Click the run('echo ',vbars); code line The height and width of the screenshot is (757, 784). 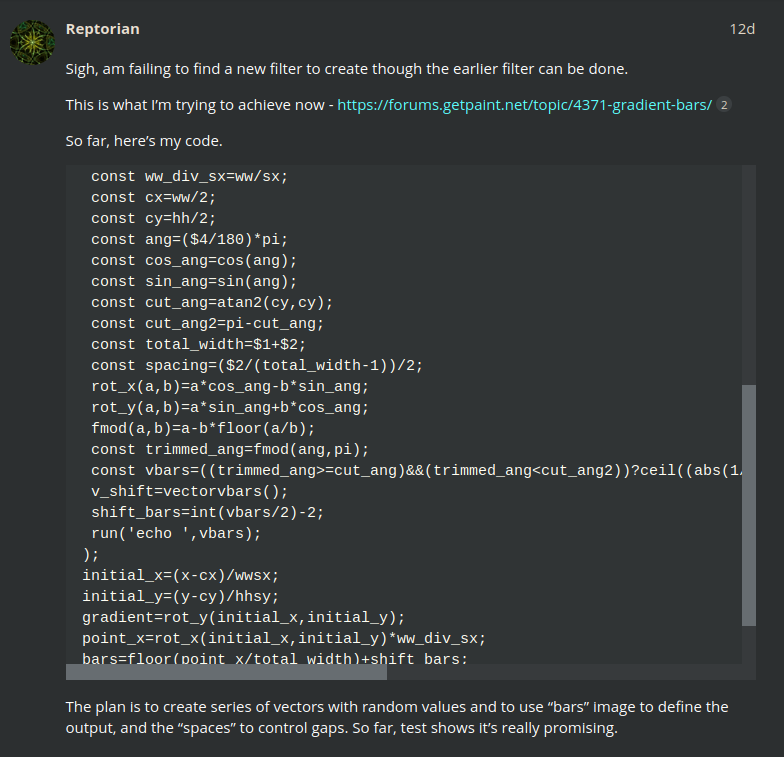176,534
